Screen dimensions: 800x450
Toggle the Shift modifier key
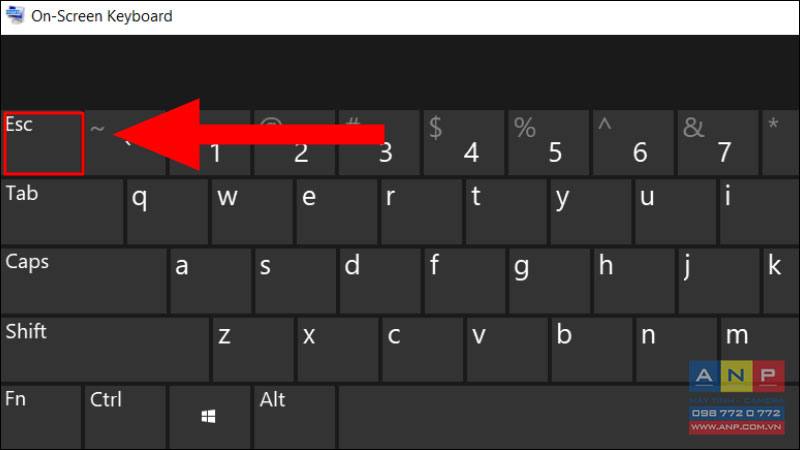[105, 350]
